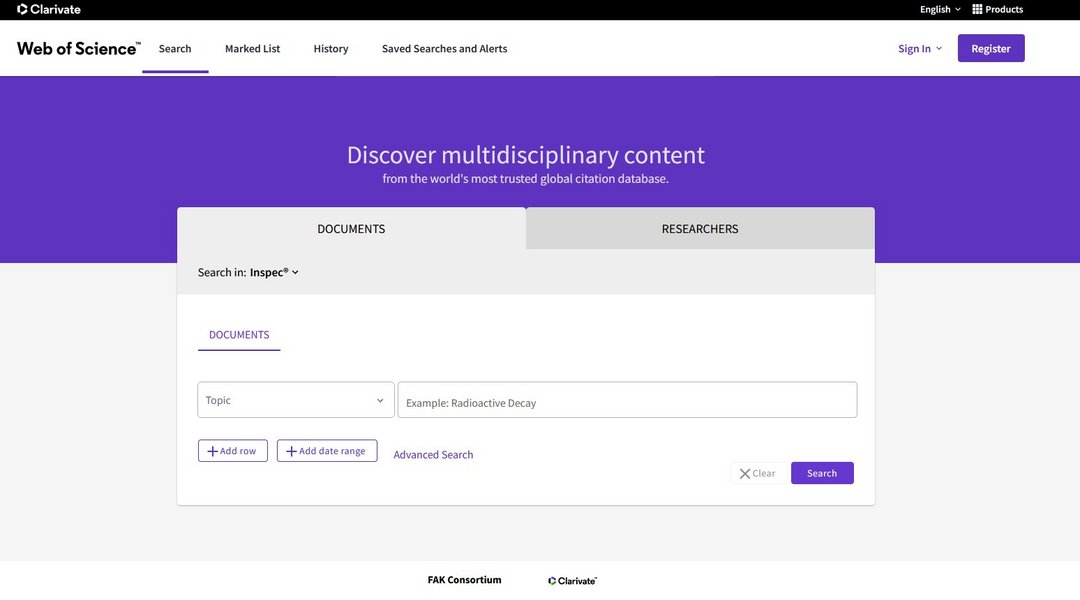Click the Clear button
1080x600 pixels.
757,473
